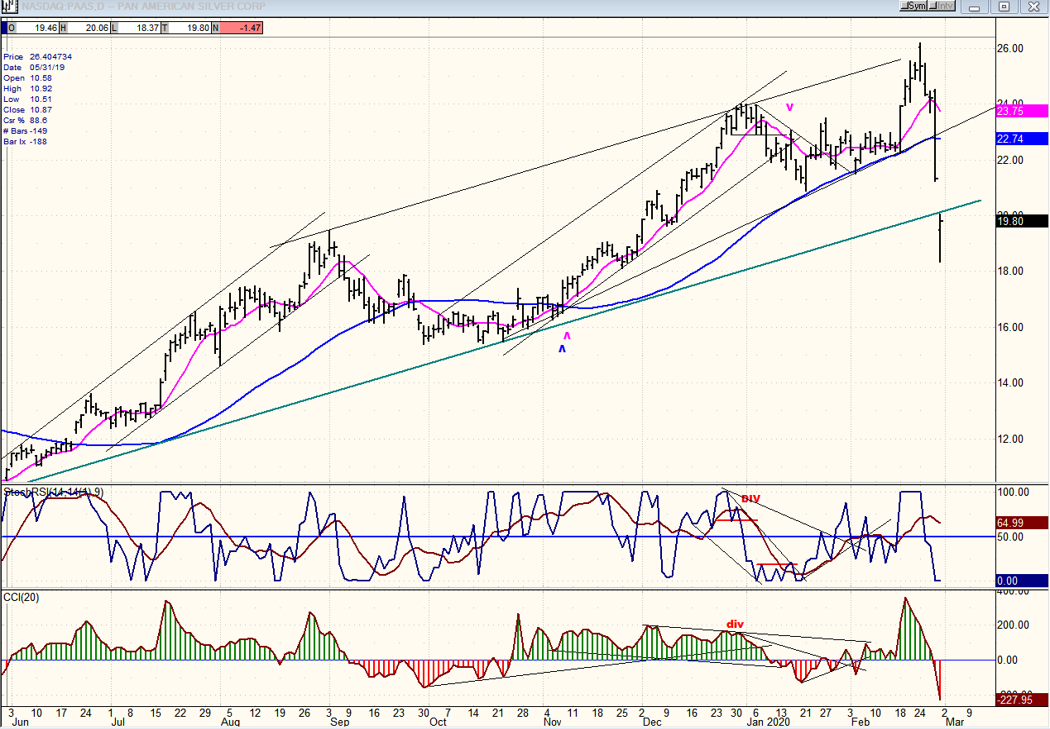This screenshot has height=729, width=1050.
Task: Select the StochRSI indicator panel title
Action: coord(42,493)
